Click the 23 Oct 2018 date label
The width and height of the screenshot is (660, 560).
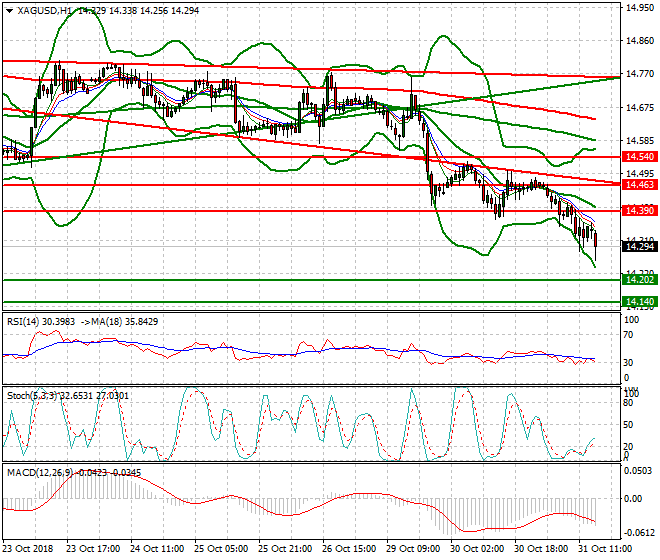pyautogui.click(x=27, y=549)
